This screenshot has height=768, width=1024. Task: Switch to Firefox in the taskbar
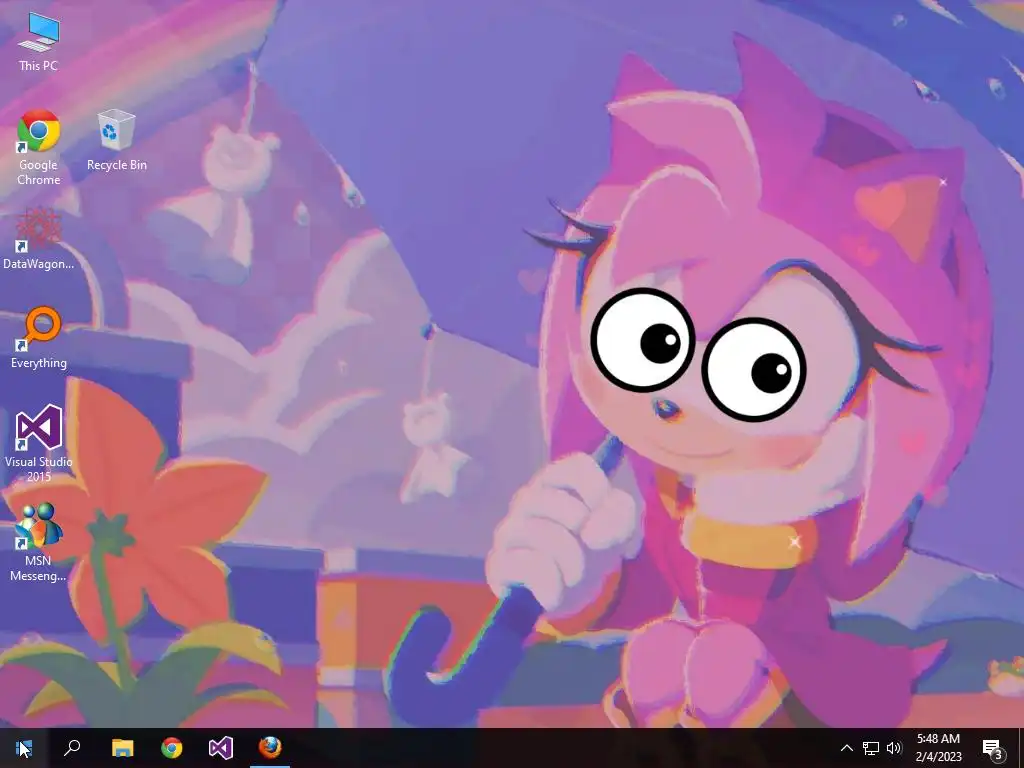click(x=270, y=748)
